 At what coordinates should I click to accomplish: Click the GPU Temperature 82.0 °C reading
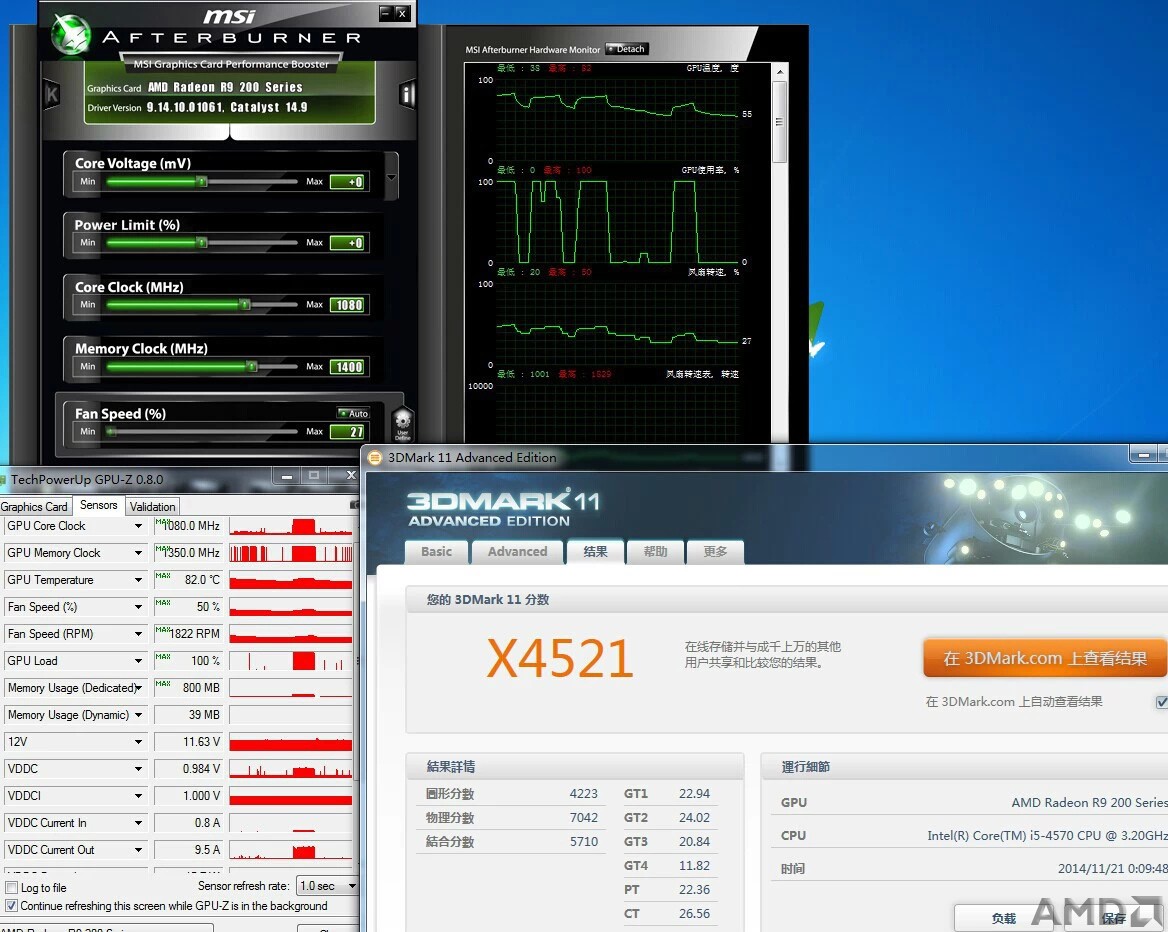pos(188,580)
